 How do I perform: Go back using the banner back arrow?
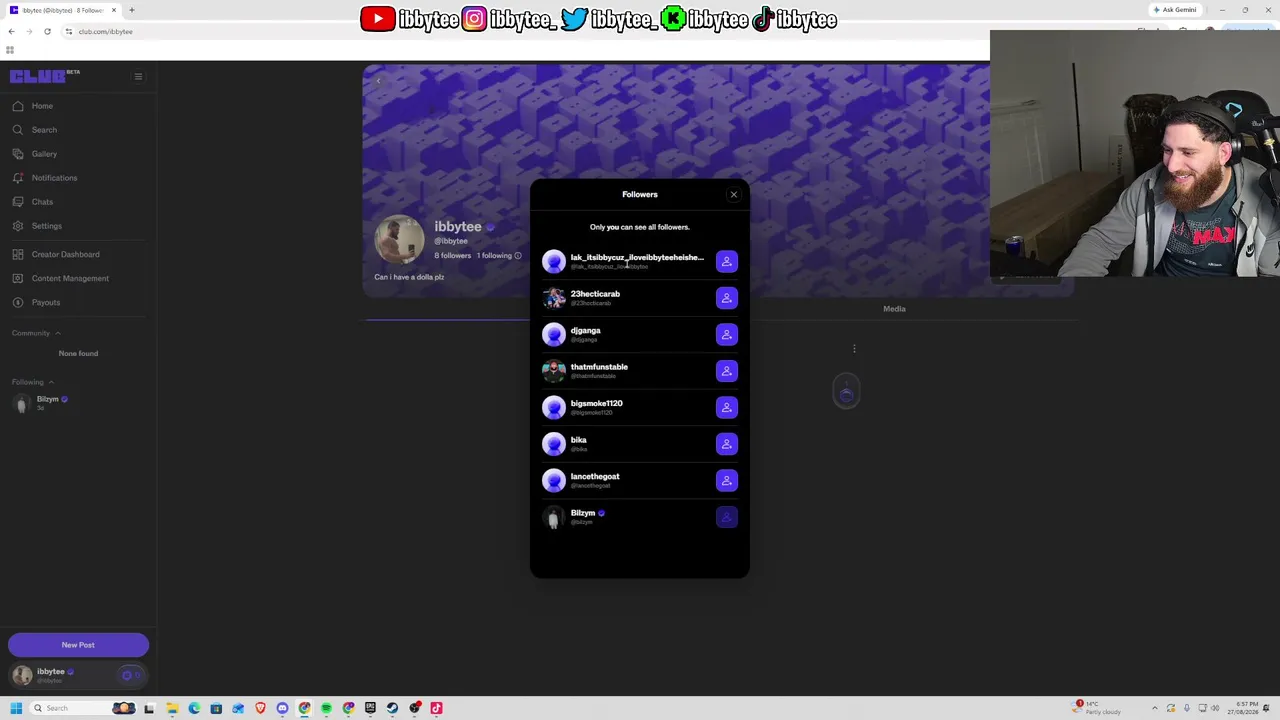(x=378, y=81)
